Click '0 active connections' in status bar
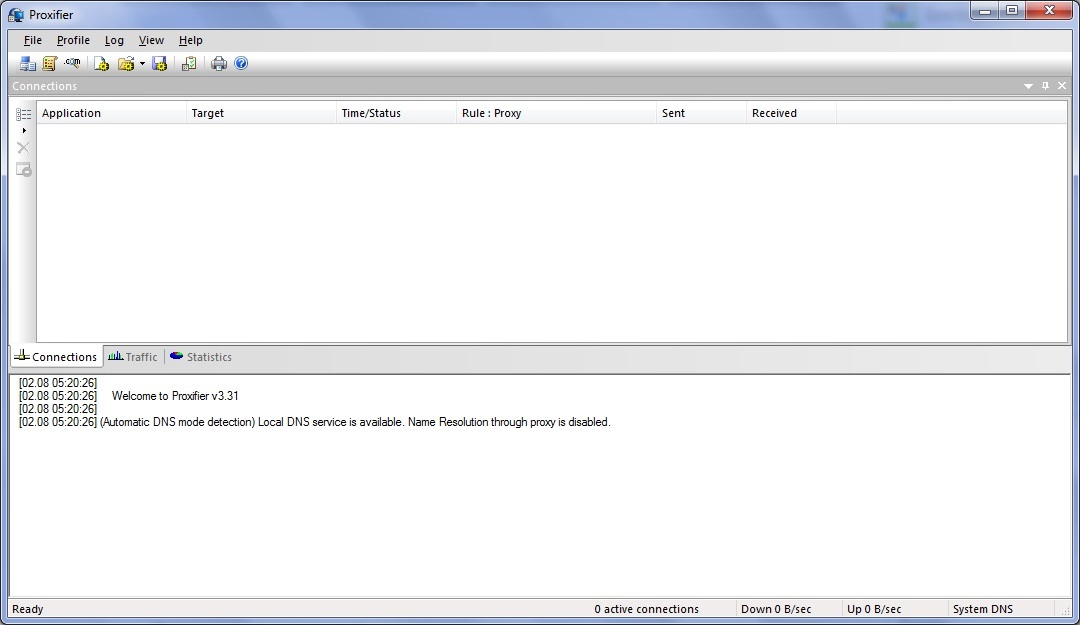Screen dimensions: 1080x625 [x=647, y=609]
